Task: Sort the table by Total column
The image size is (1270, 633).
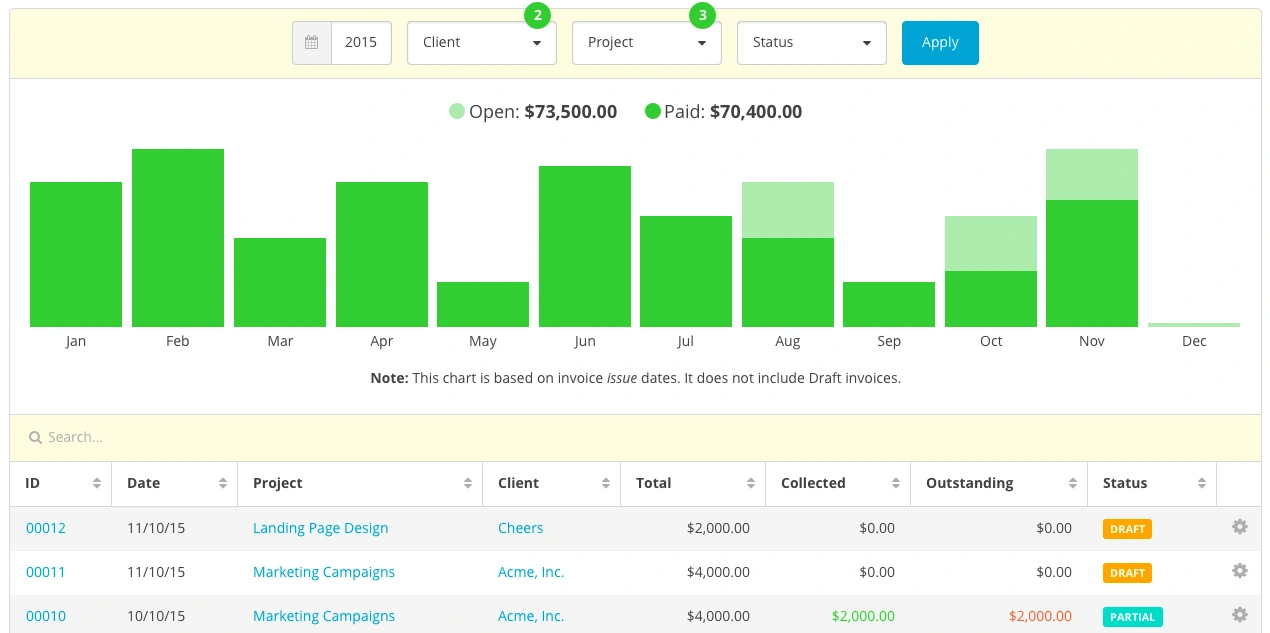Action: [x=653, y=483]
